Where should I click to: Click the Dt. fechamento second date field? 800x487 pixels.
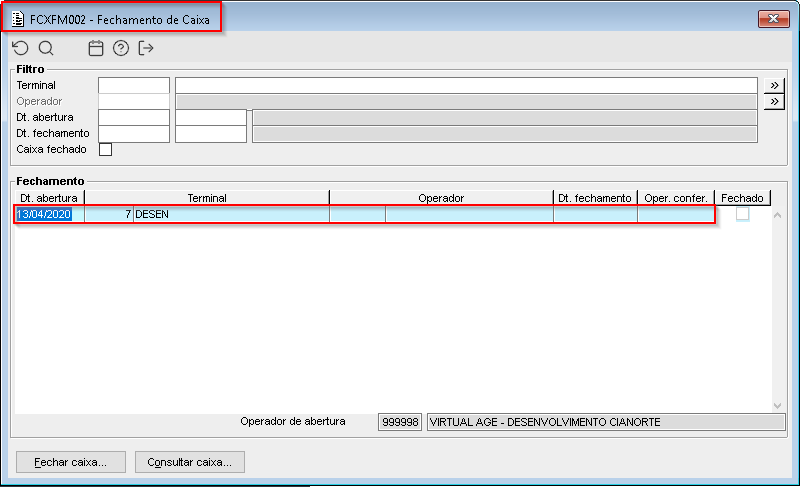tap(211, 134)
